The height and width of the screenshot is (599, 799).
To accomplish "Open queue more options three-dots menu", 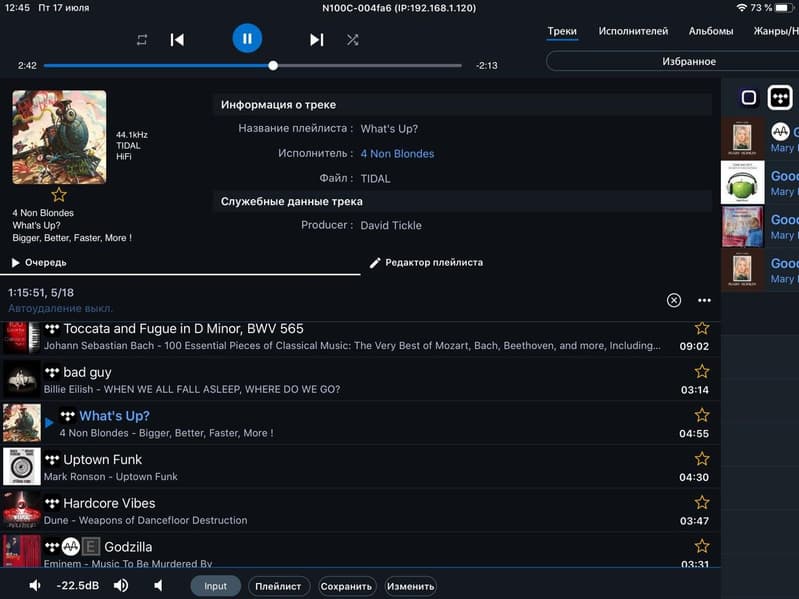I will click(704, 300).
